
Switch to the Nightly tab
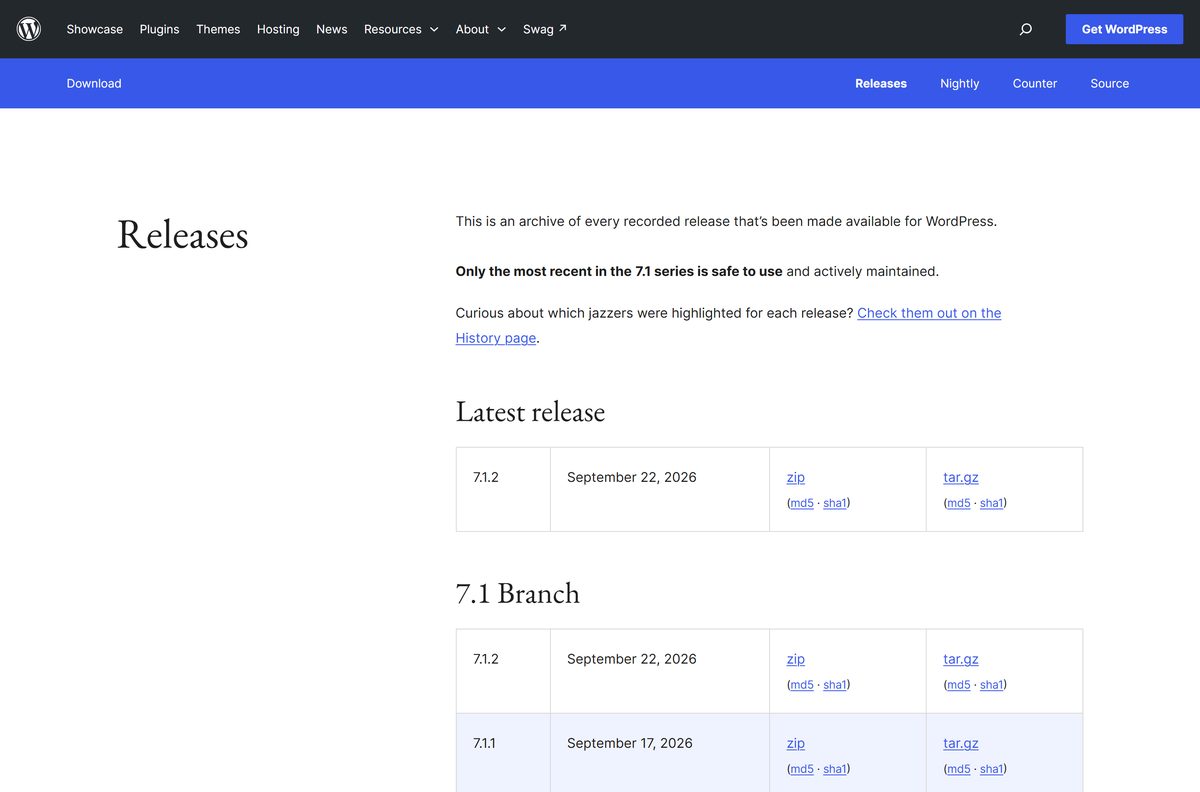[x=960, y=83]
